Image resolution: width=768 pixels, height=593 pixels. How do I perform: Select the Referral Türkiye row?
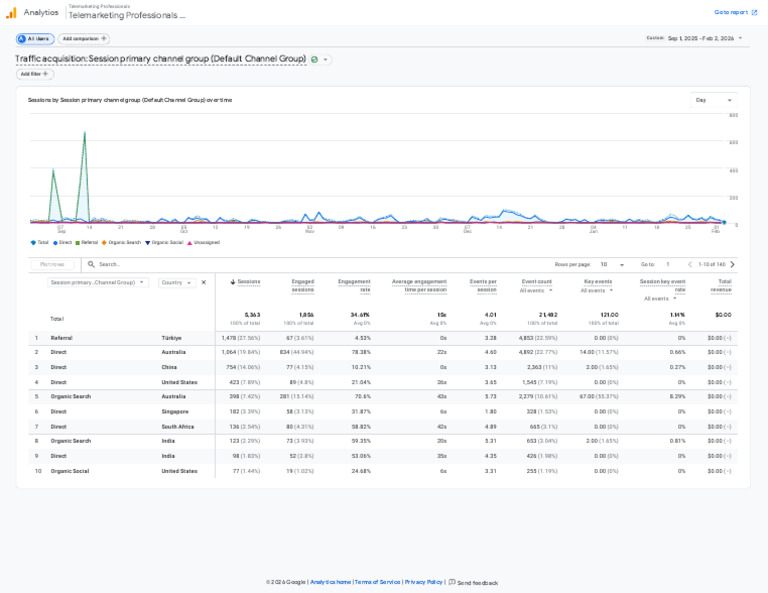tap(383, 338)
